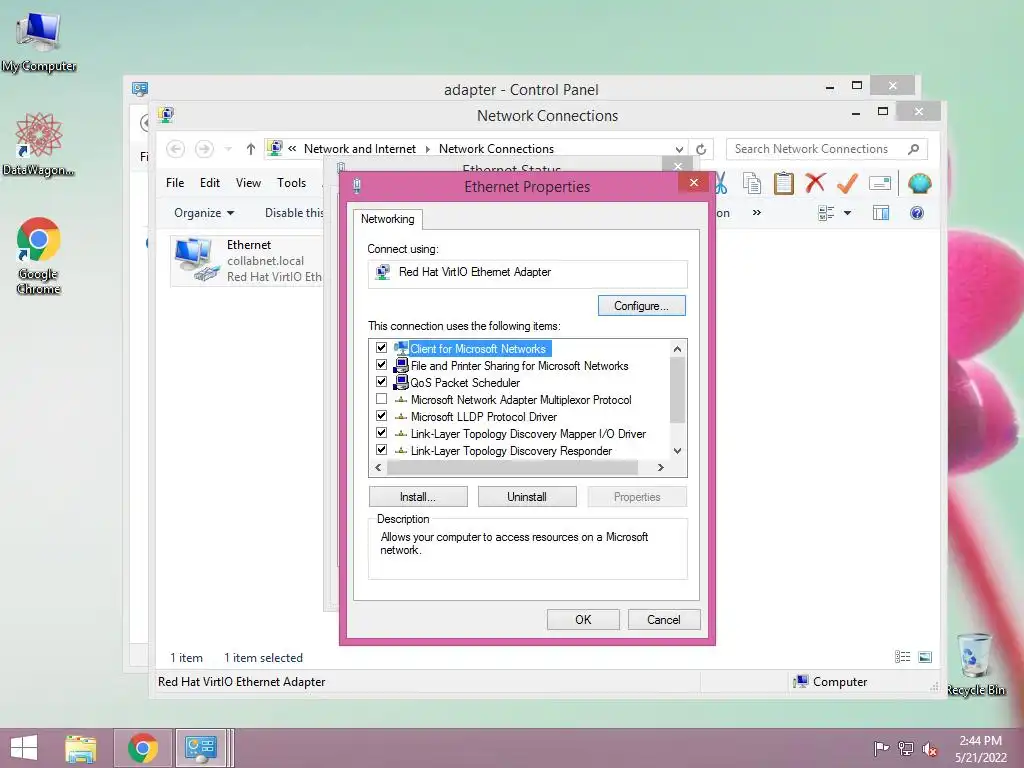Image resolution: width=1024 pixels, height=768 pixels.
Task: Select the Ethernet adapter icon
Action: click(195, 259)
